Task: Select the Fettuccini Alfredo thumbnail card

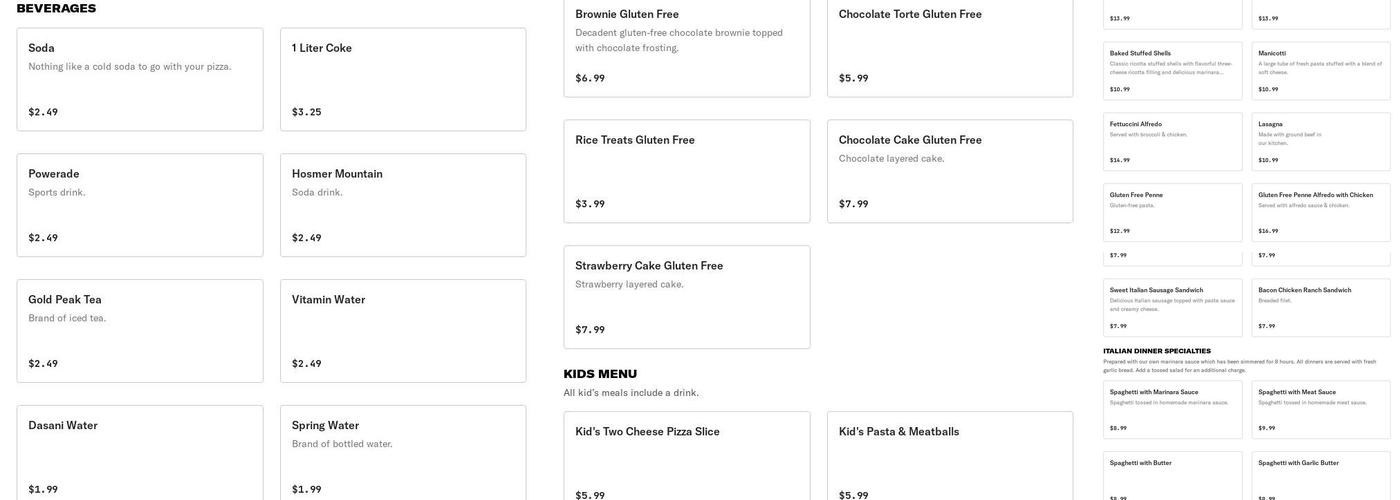Action: pos(1173,141)
